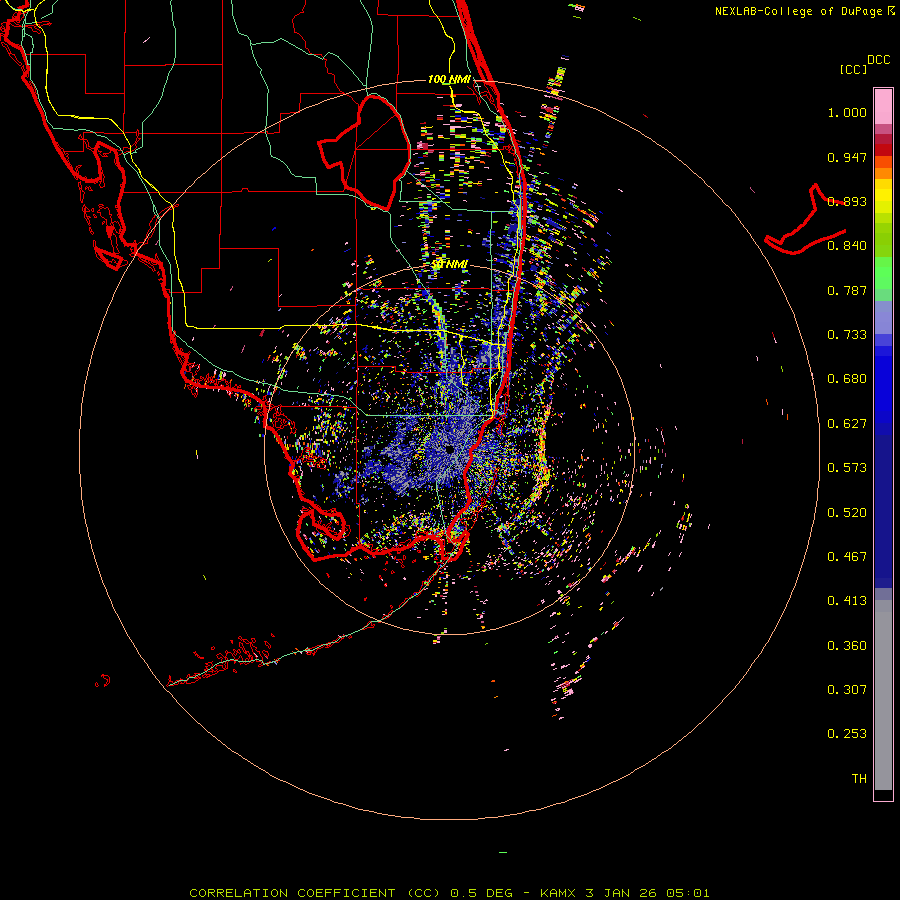
Task: Click the 0.360 legend value
Action: click(847, 645)
